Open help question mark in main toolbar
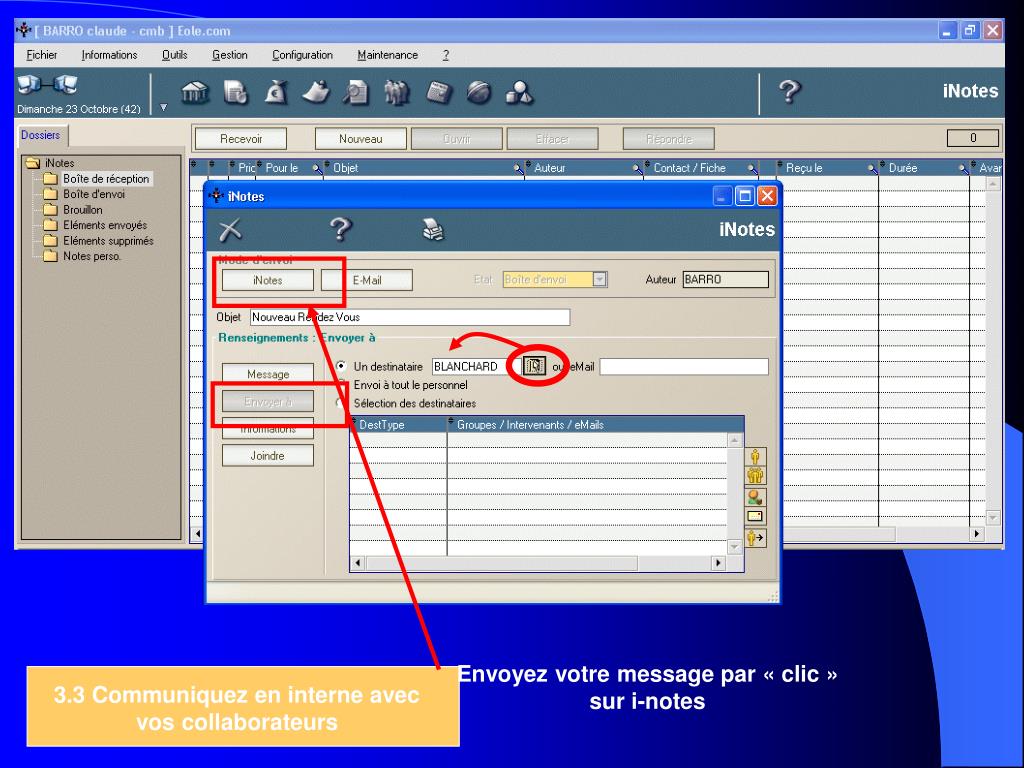 pos(790,92)
